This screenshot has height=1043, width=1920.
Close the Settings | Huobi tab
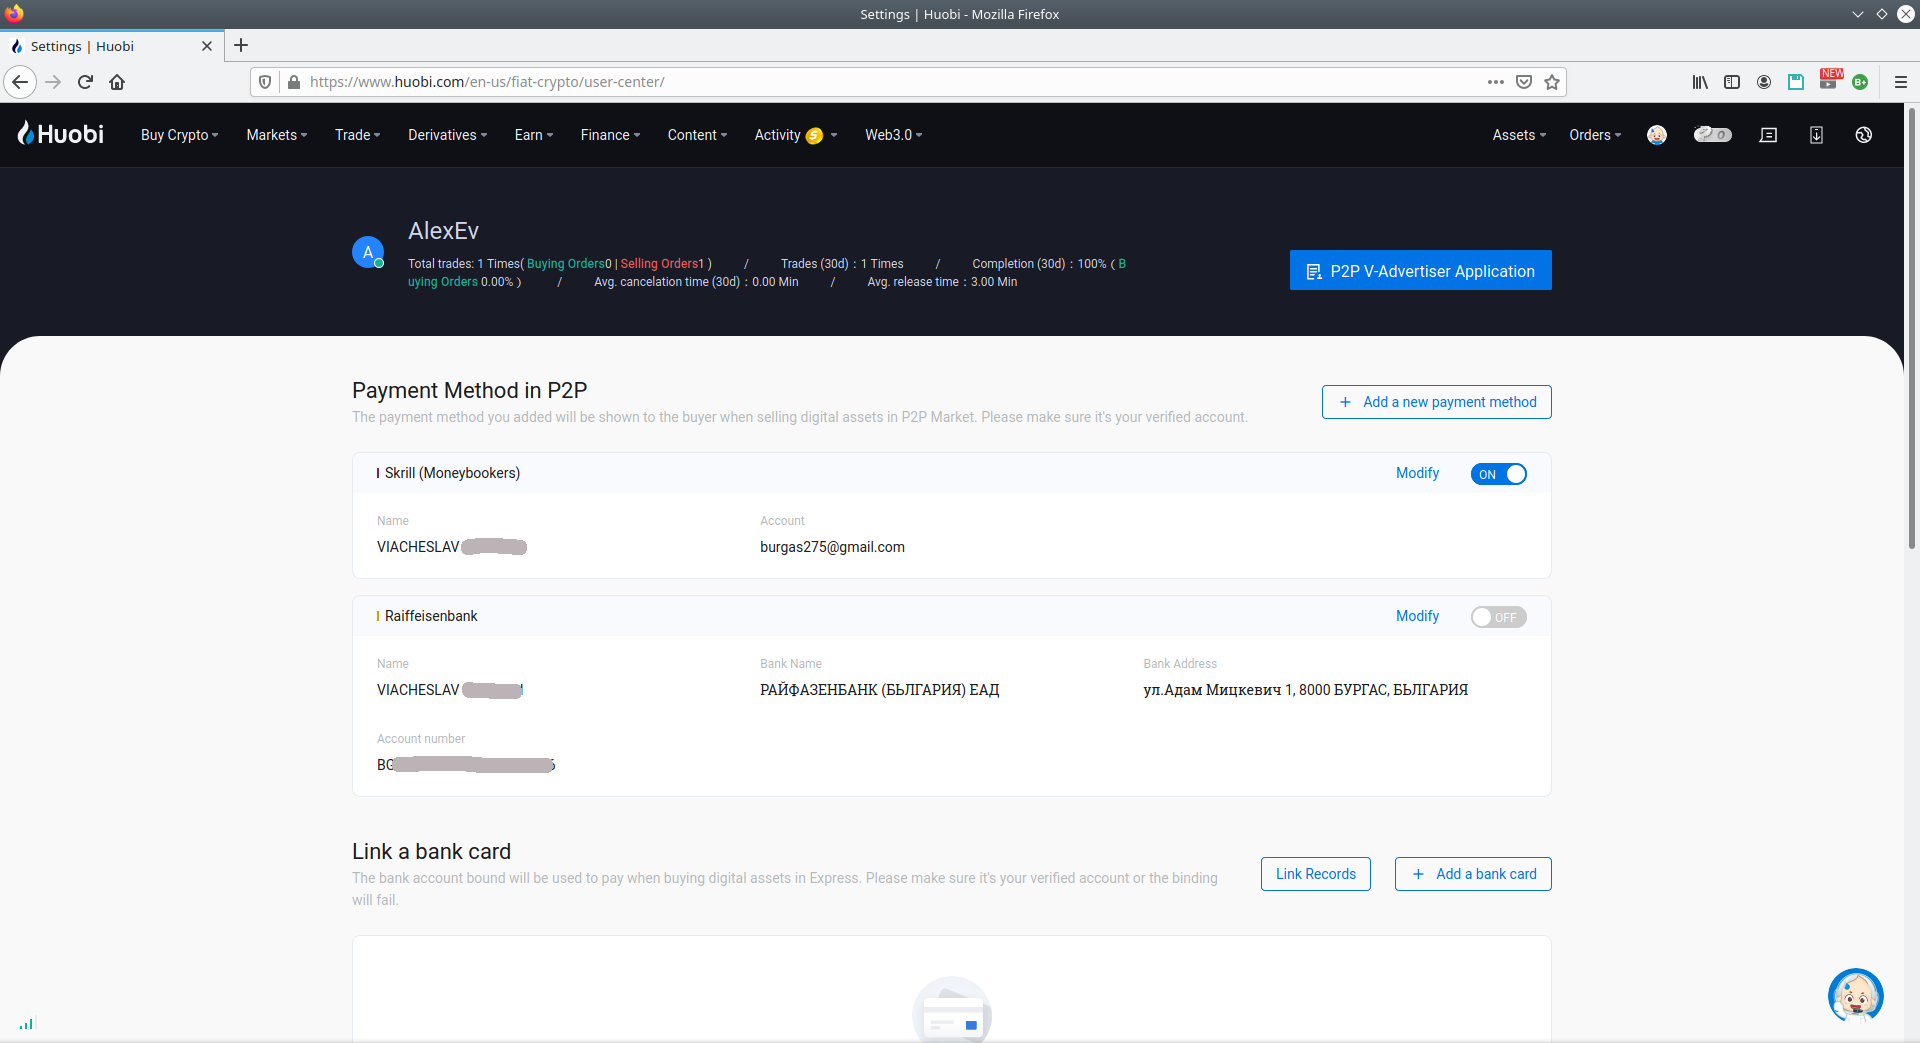pos(207,46)
